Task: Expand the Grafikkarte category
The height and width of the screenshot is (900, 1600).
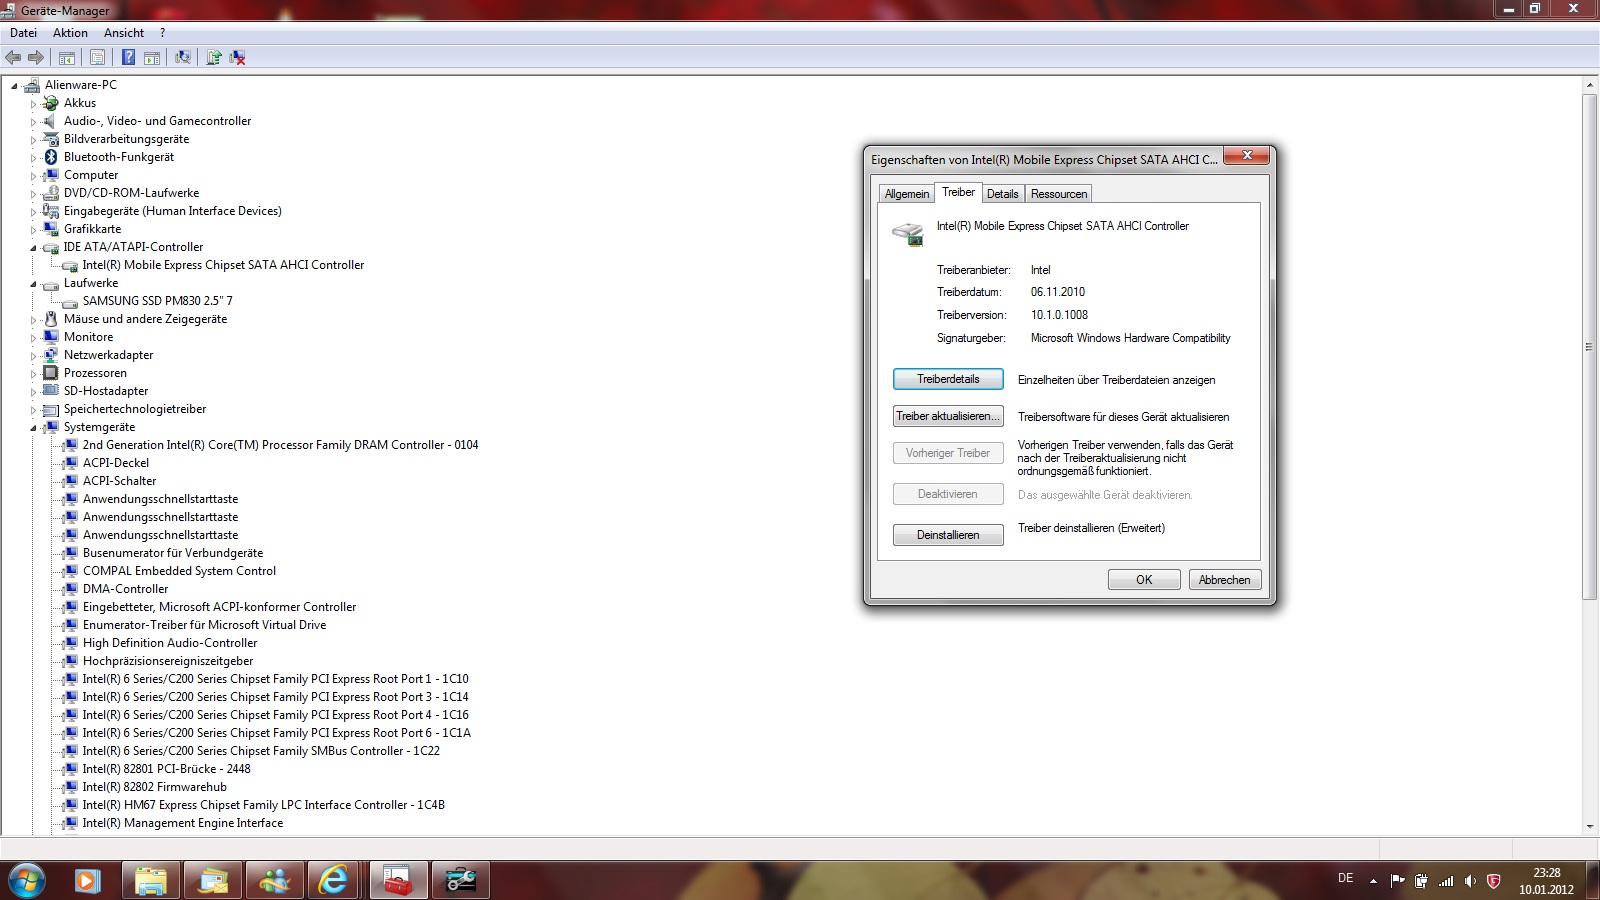Action: pyautogui.click(x=33, y=230)
